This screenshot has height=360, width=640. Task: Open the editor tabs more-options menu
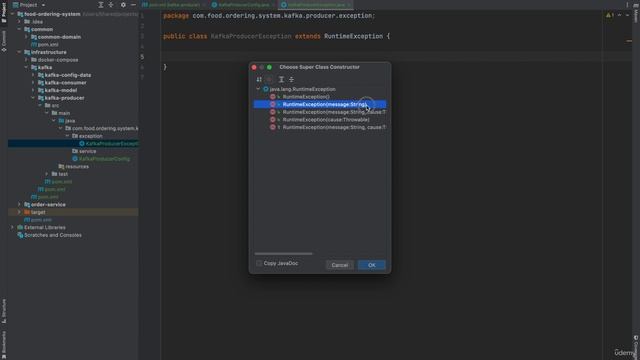pos(627,5)
